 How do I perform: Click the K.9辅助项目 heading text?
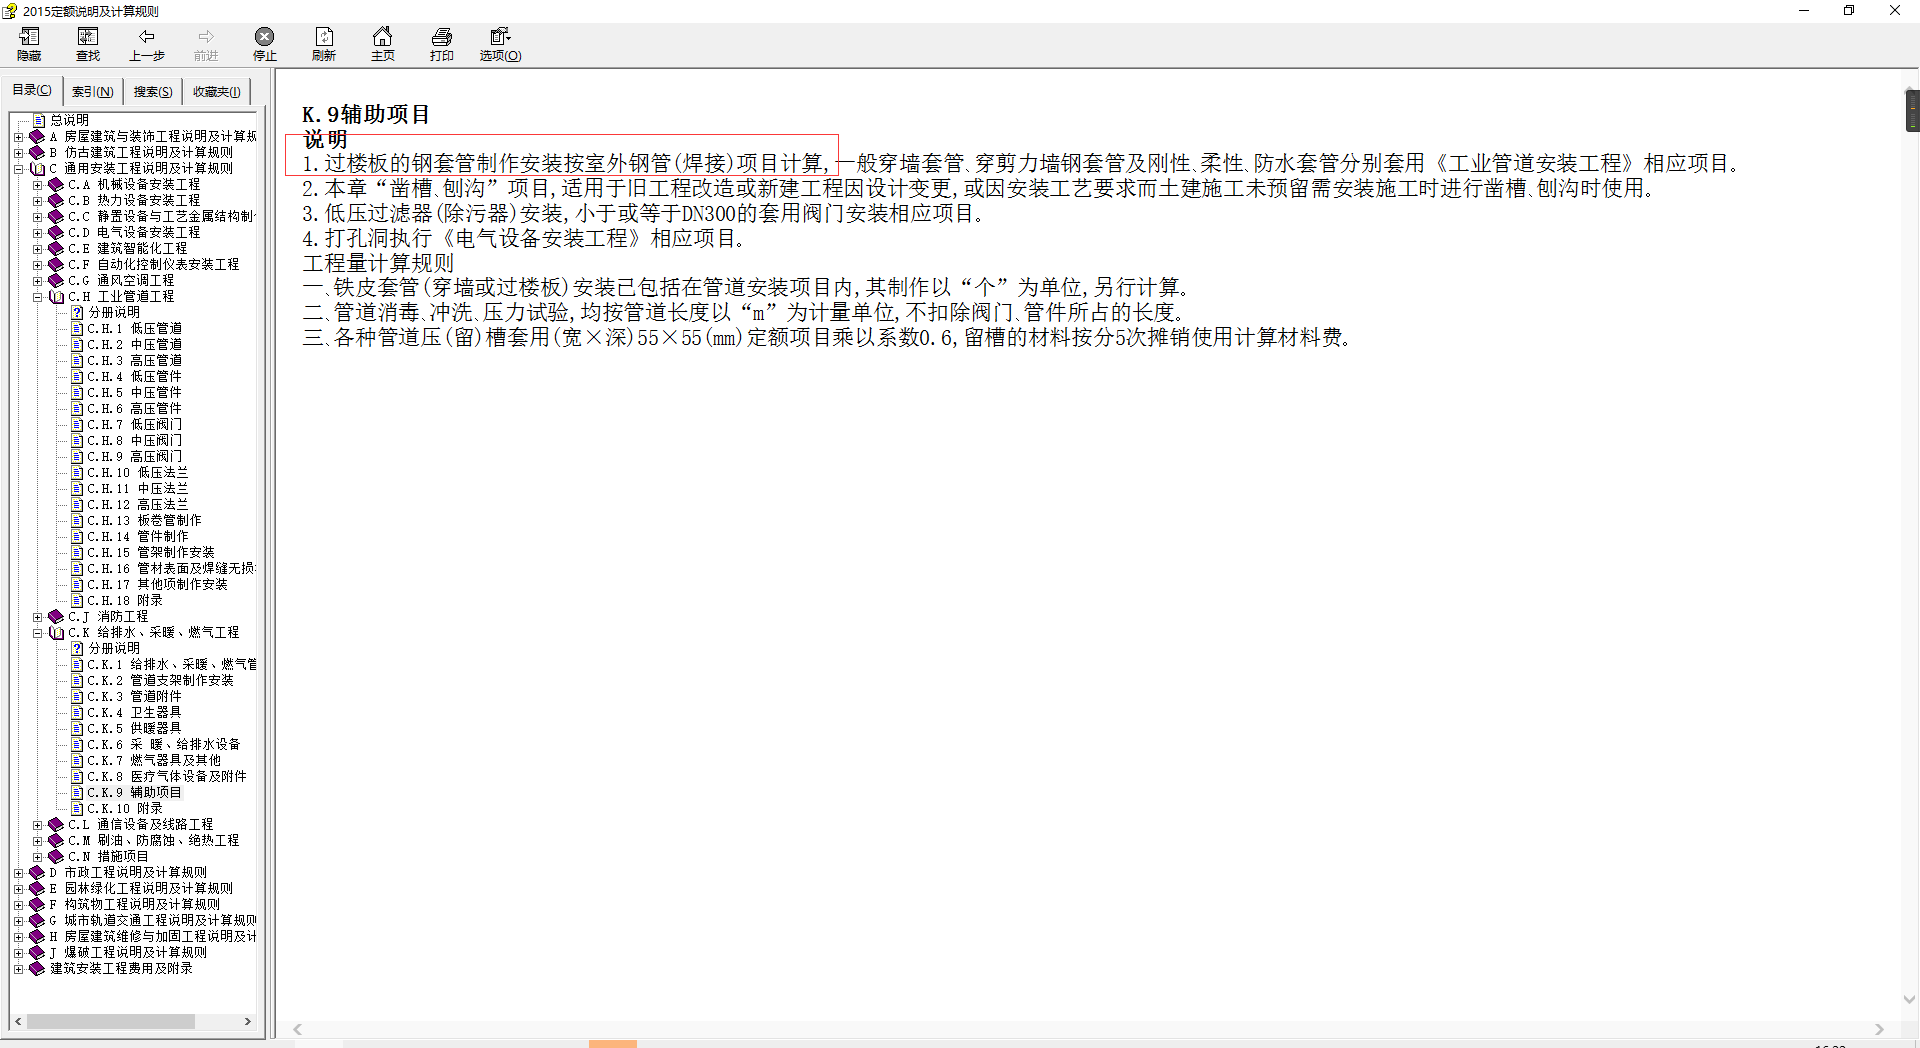[366, 114]
